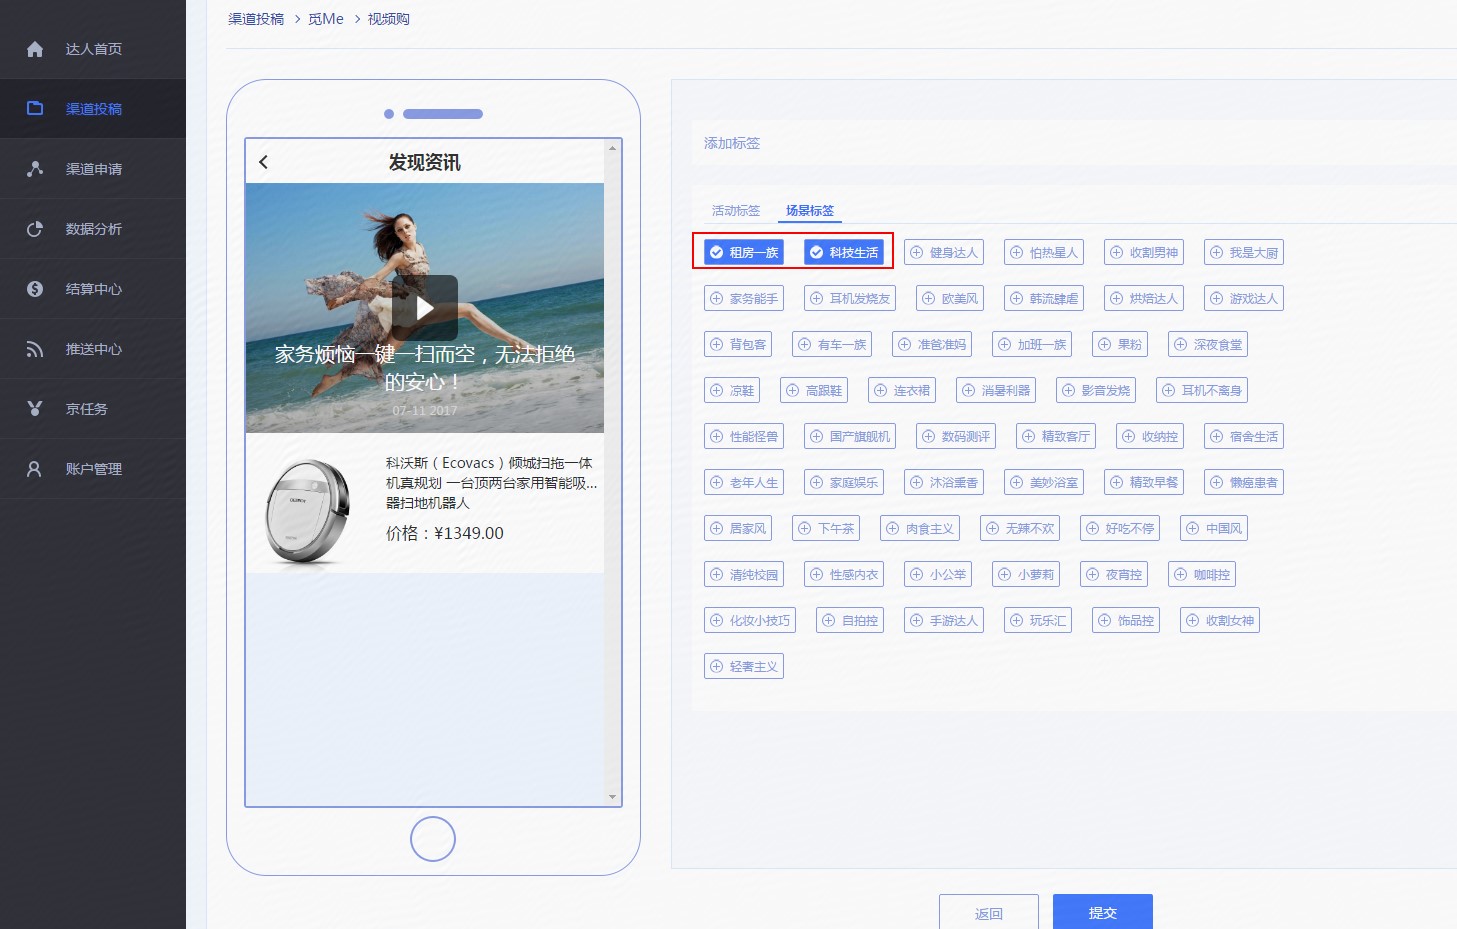Uncheck the selected 科技生活 tag

(843, 252)
